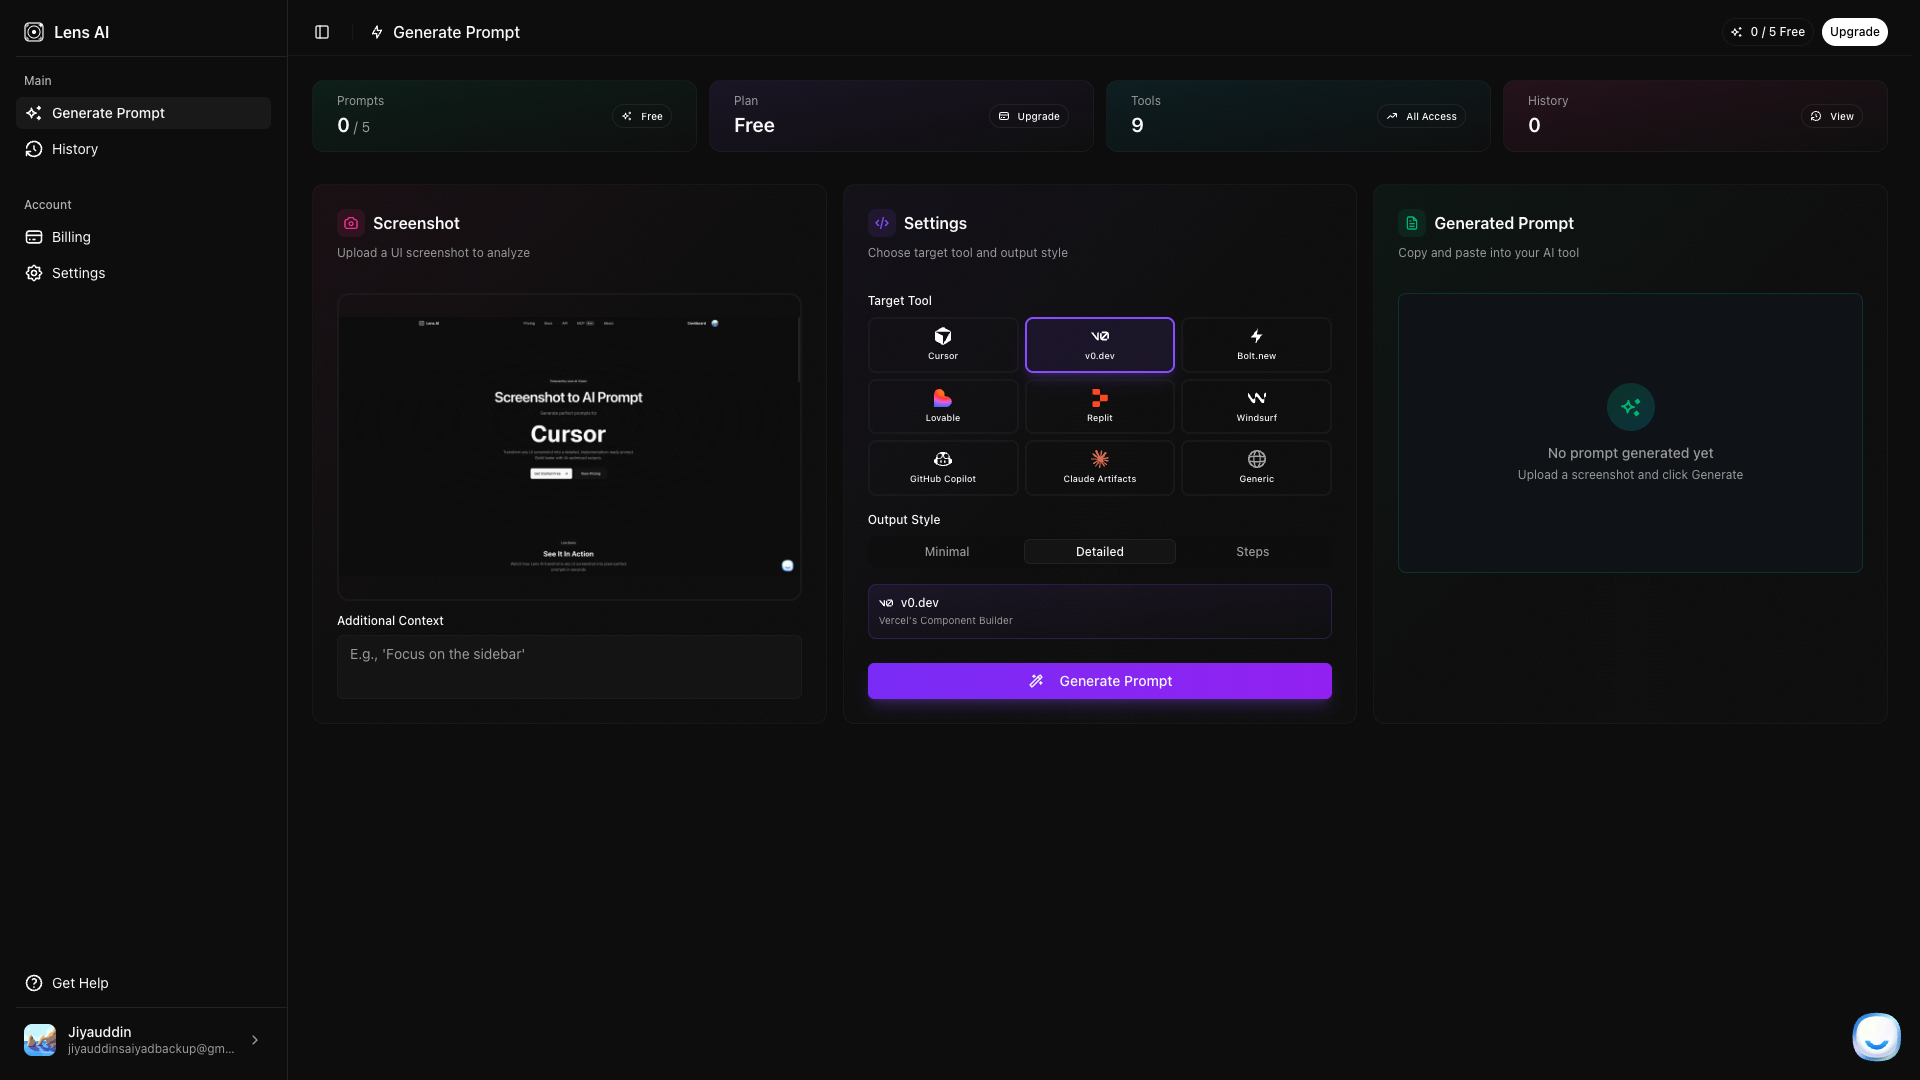The height and width of the screenshot is (1080, 1920).
Task: Click the Additional Context text field
Action: 569,666
